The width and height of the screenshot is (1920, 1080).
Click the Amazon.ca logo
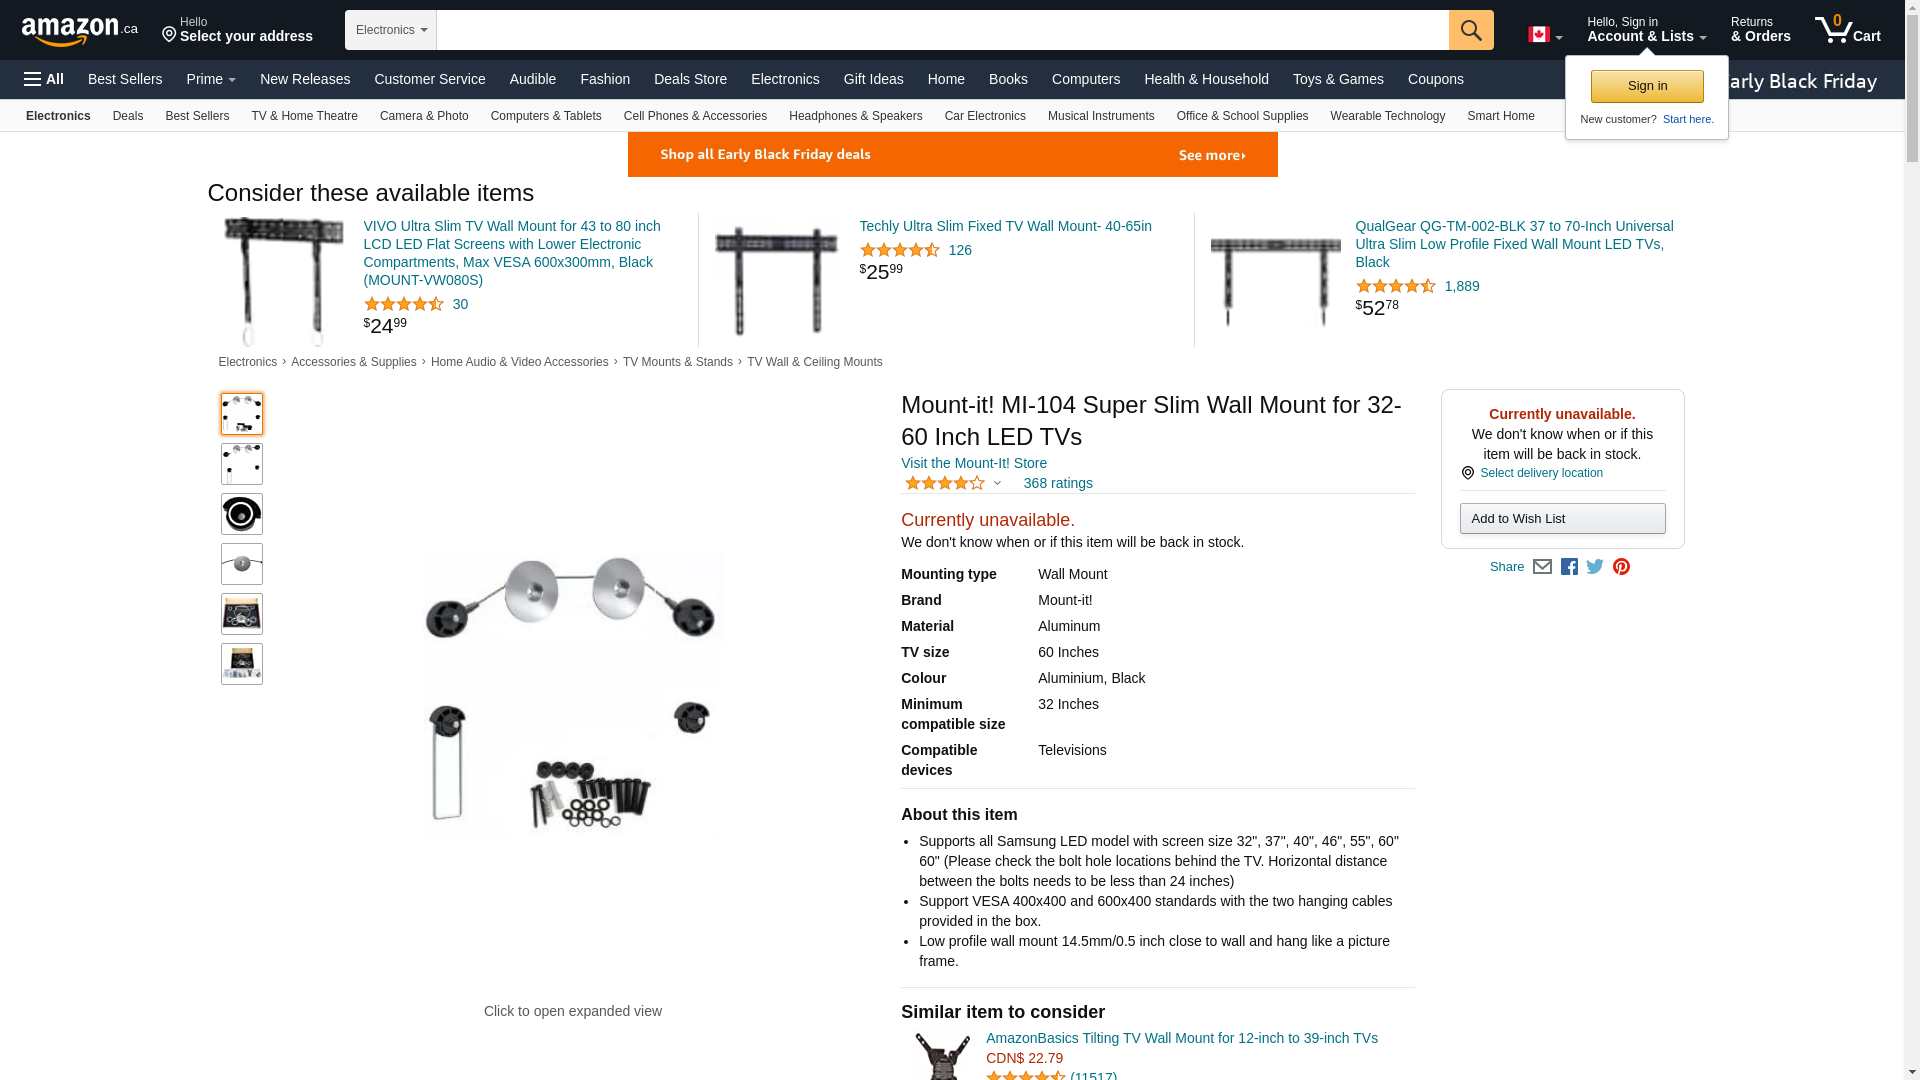click(x=80, y=30)
